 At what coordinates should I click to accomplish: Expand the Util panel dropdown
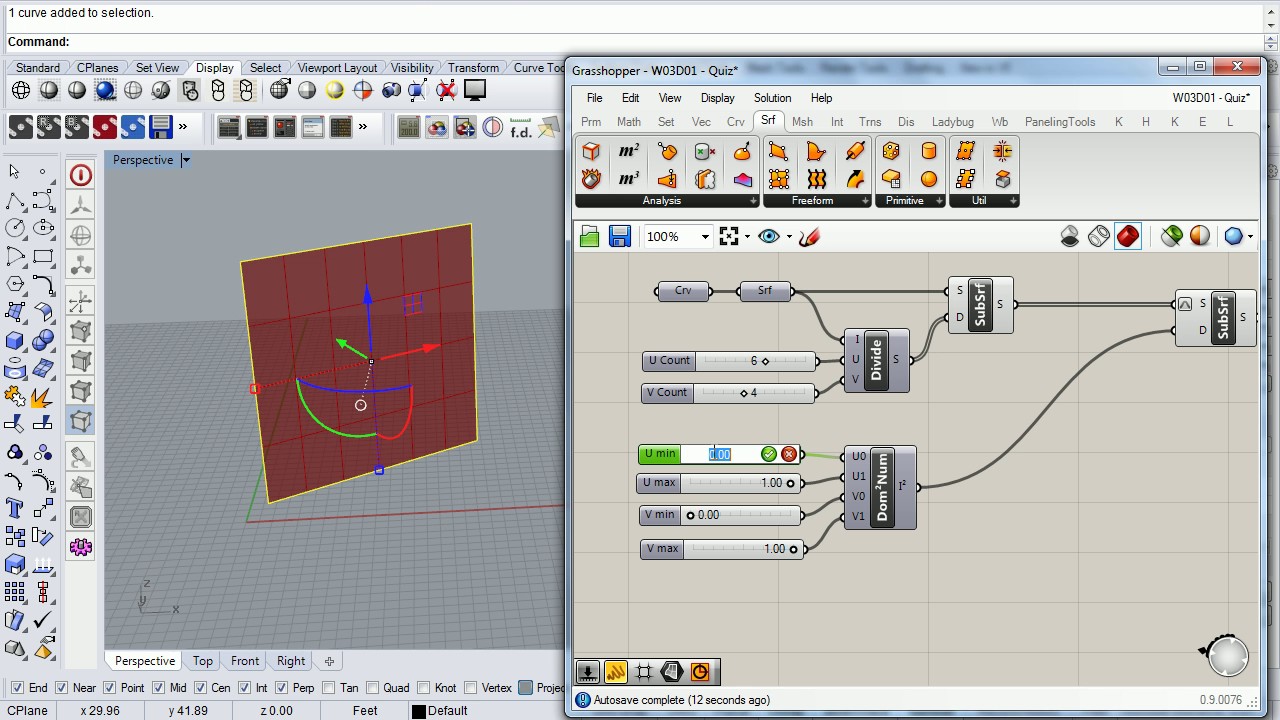pos(1013,201)
